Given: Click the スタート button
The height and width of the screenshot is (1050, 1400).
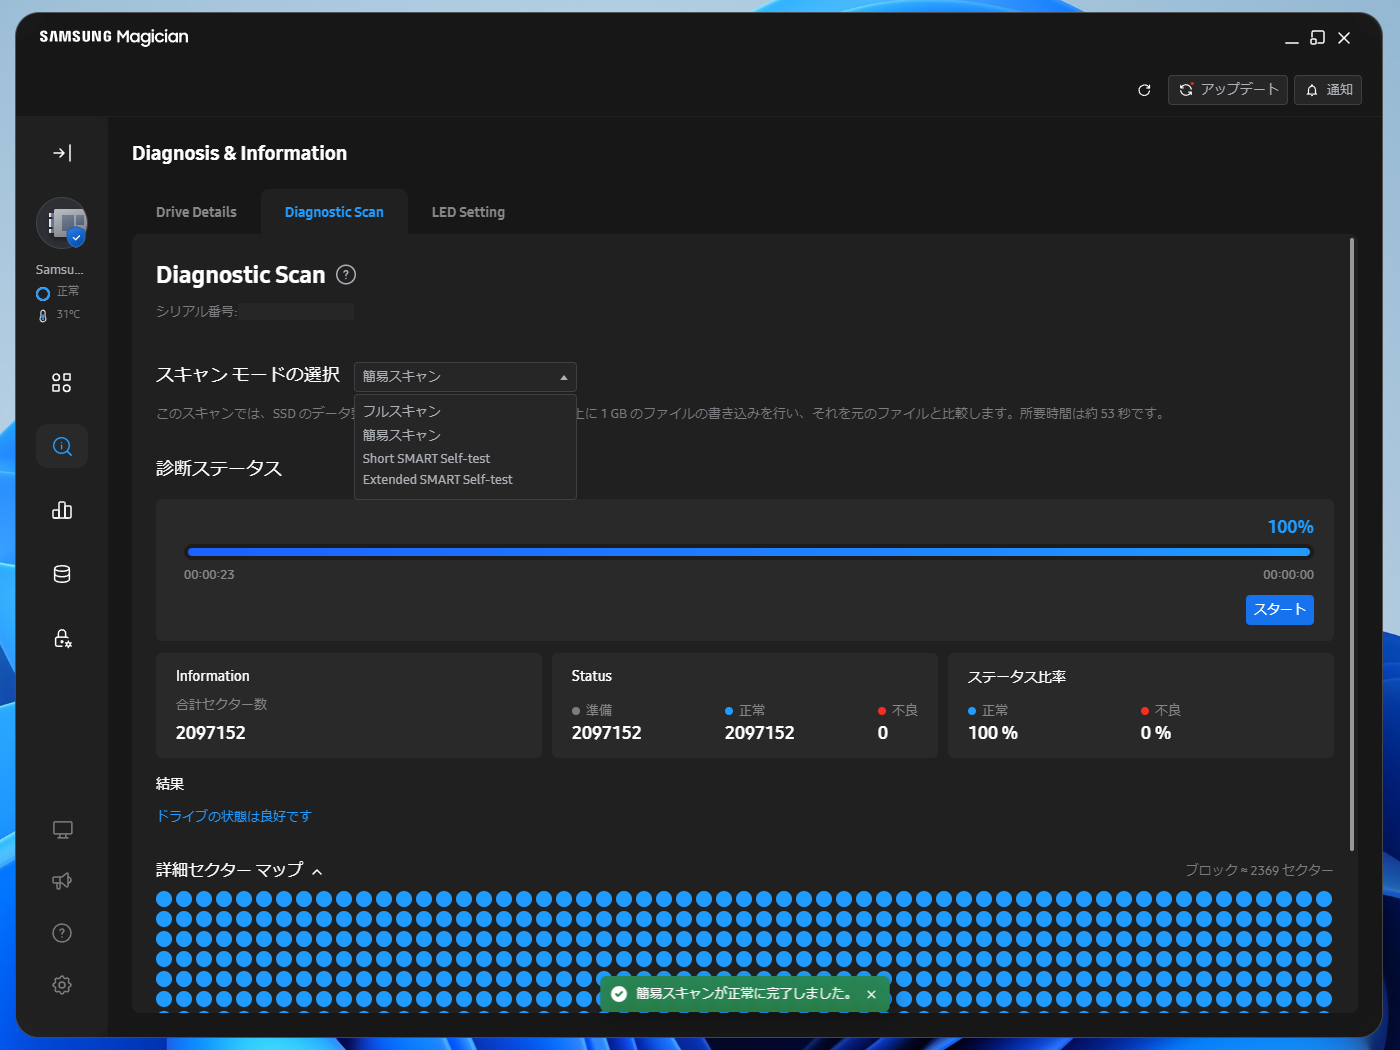Looking at the screenshot, I should coord(1280,610).
